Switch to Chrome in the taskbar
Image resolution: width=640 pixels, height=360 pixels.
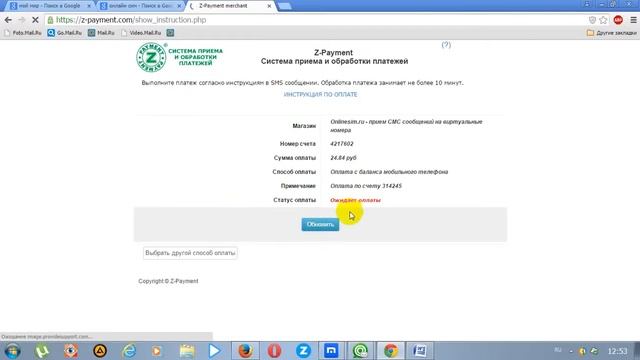click(391, 351)
